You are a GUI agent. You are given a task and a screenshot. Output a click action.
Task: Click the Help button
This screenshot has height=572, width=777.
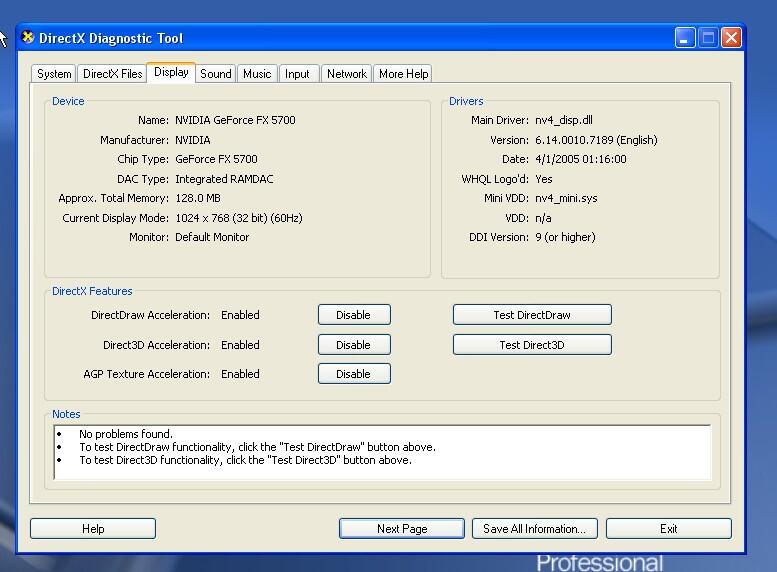(93, 528)
